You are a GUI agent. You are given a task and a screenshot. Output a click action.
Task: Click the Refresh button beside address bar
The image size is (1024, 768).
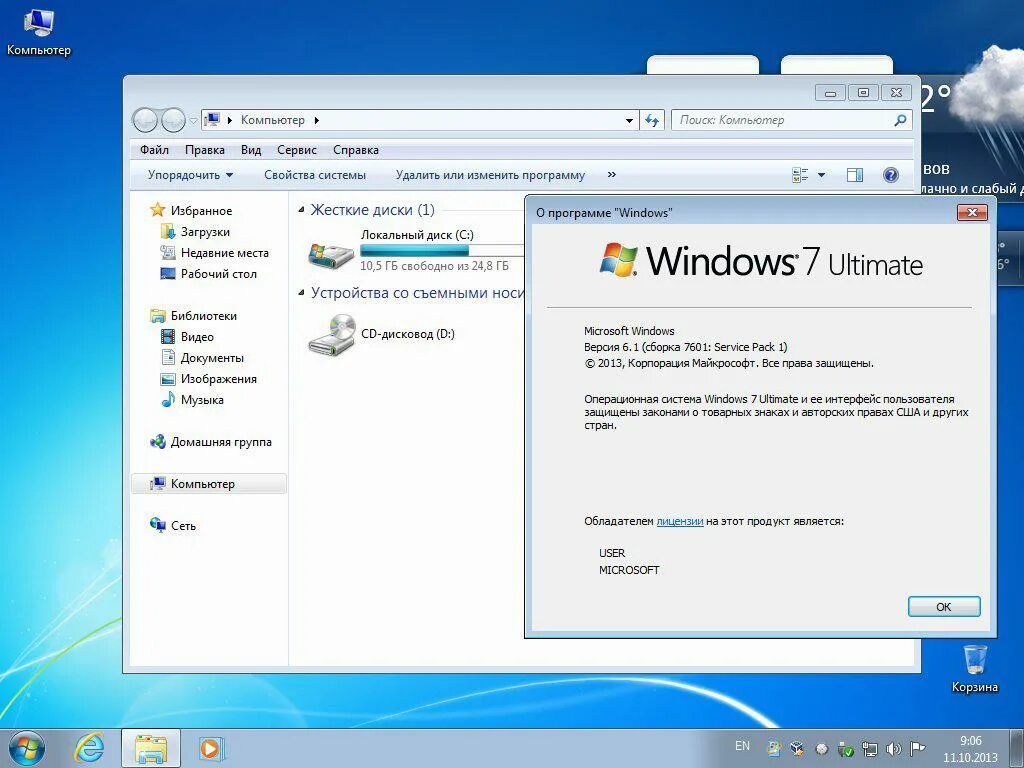click(652, 120)
